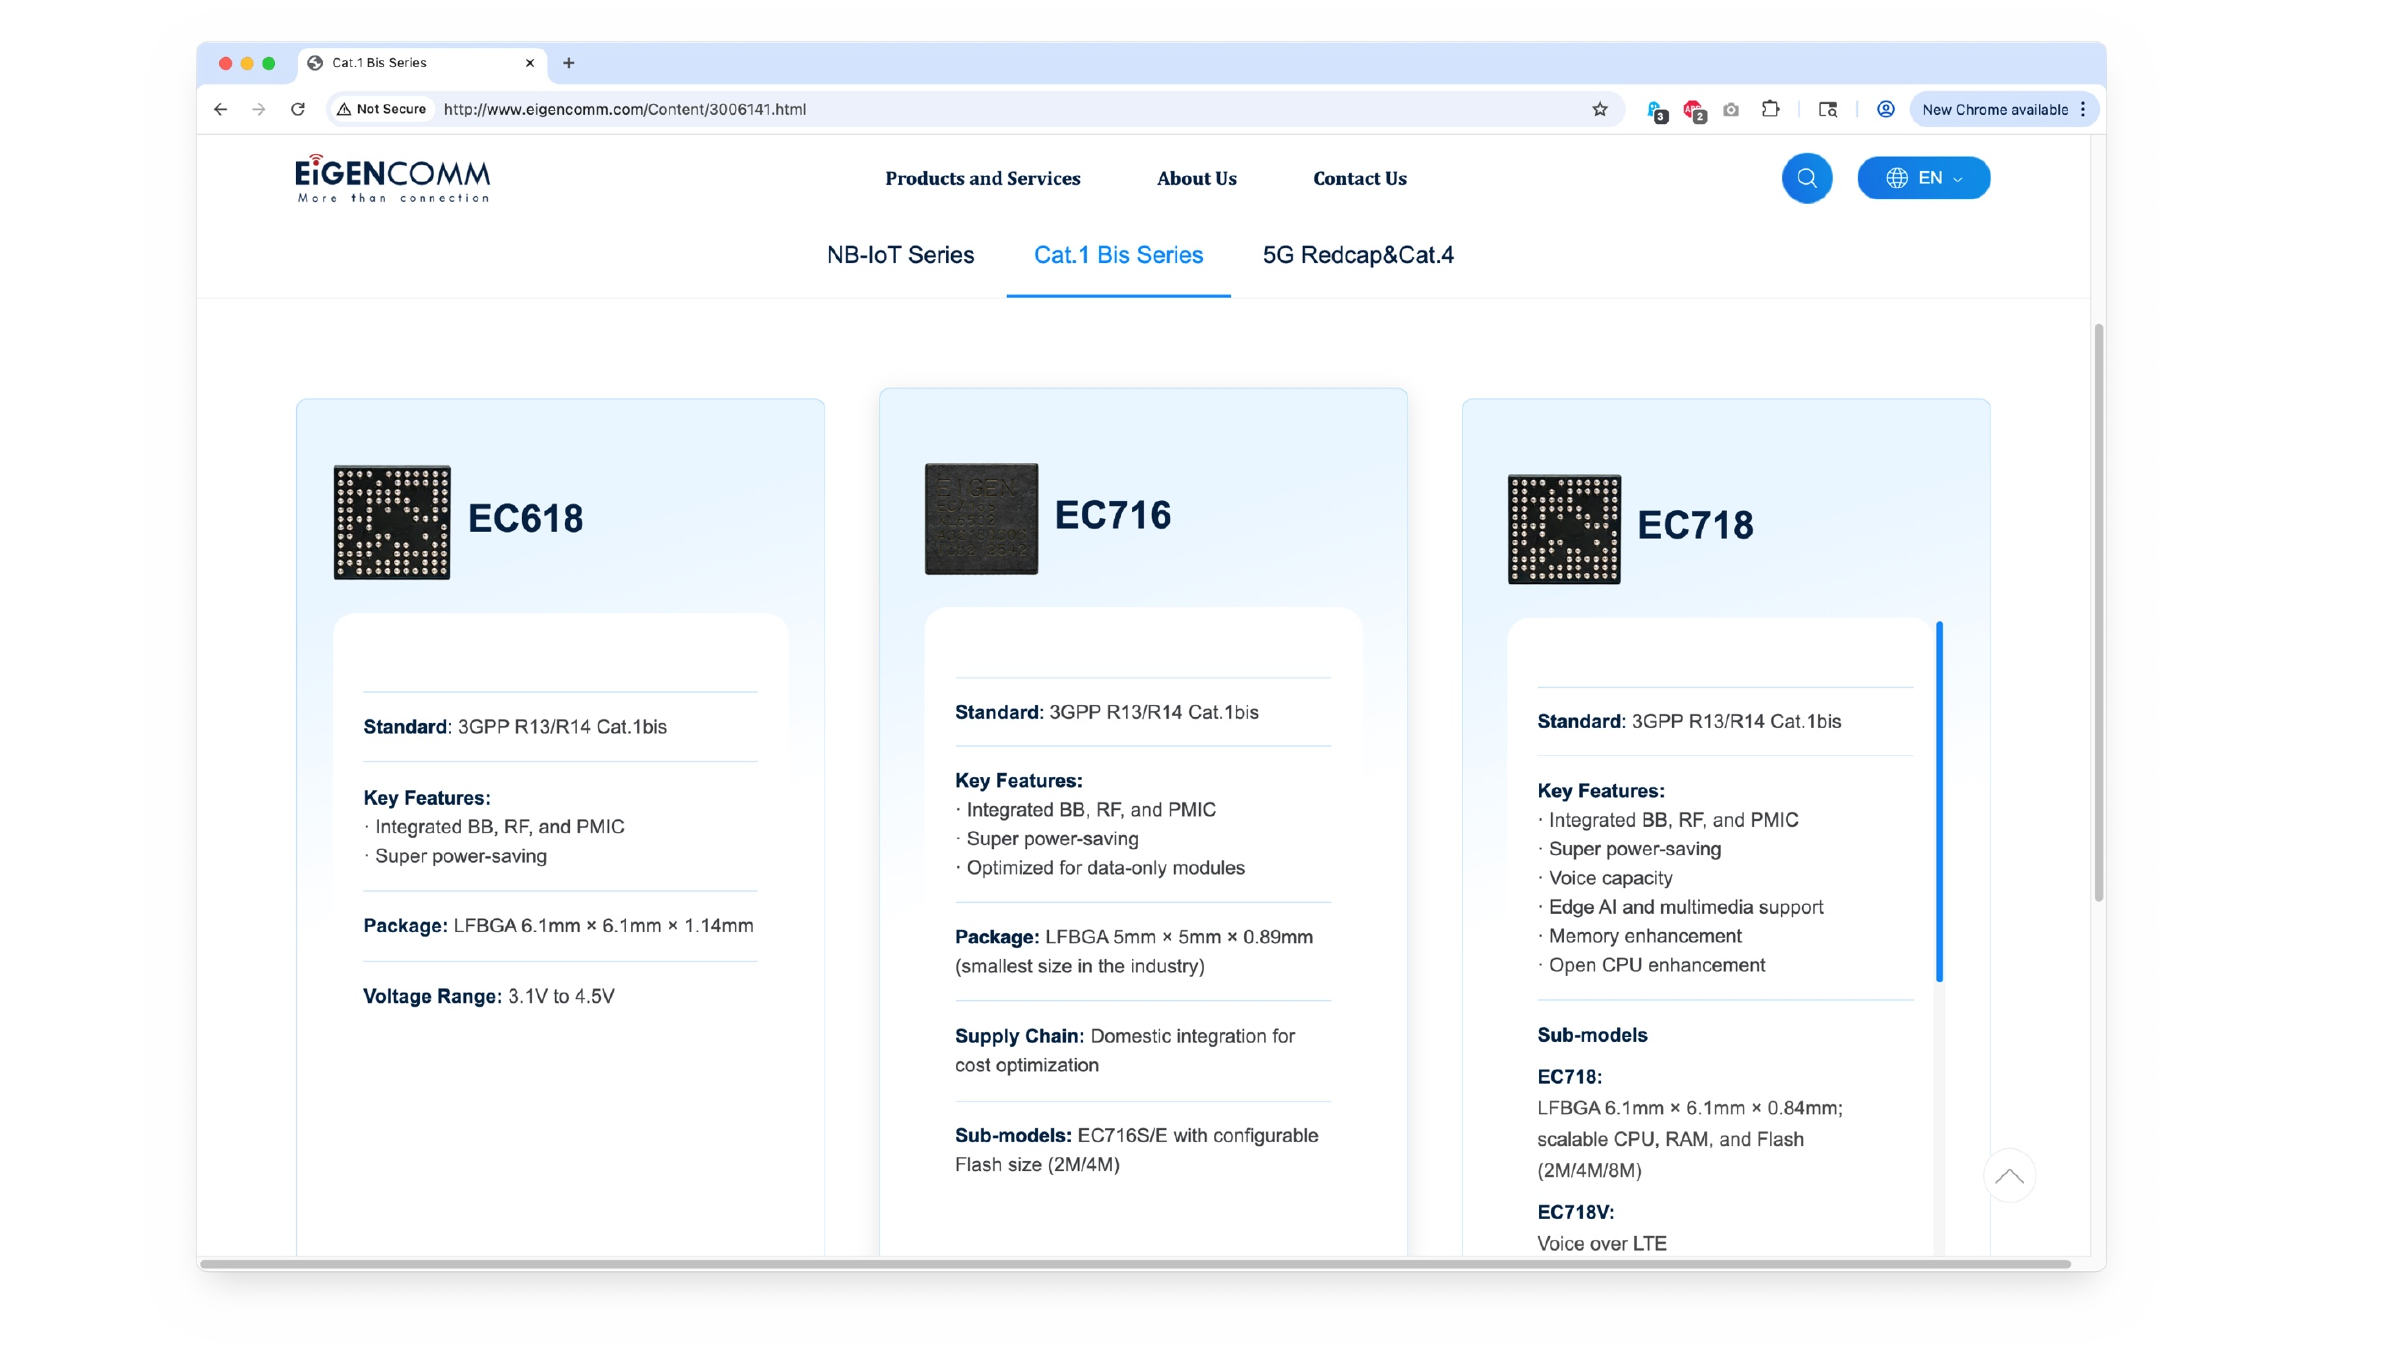Click the EC718 card blue scrollbar
Image resolution: width=2400 pixels, height=1350 pixels.
[1939, 801]
